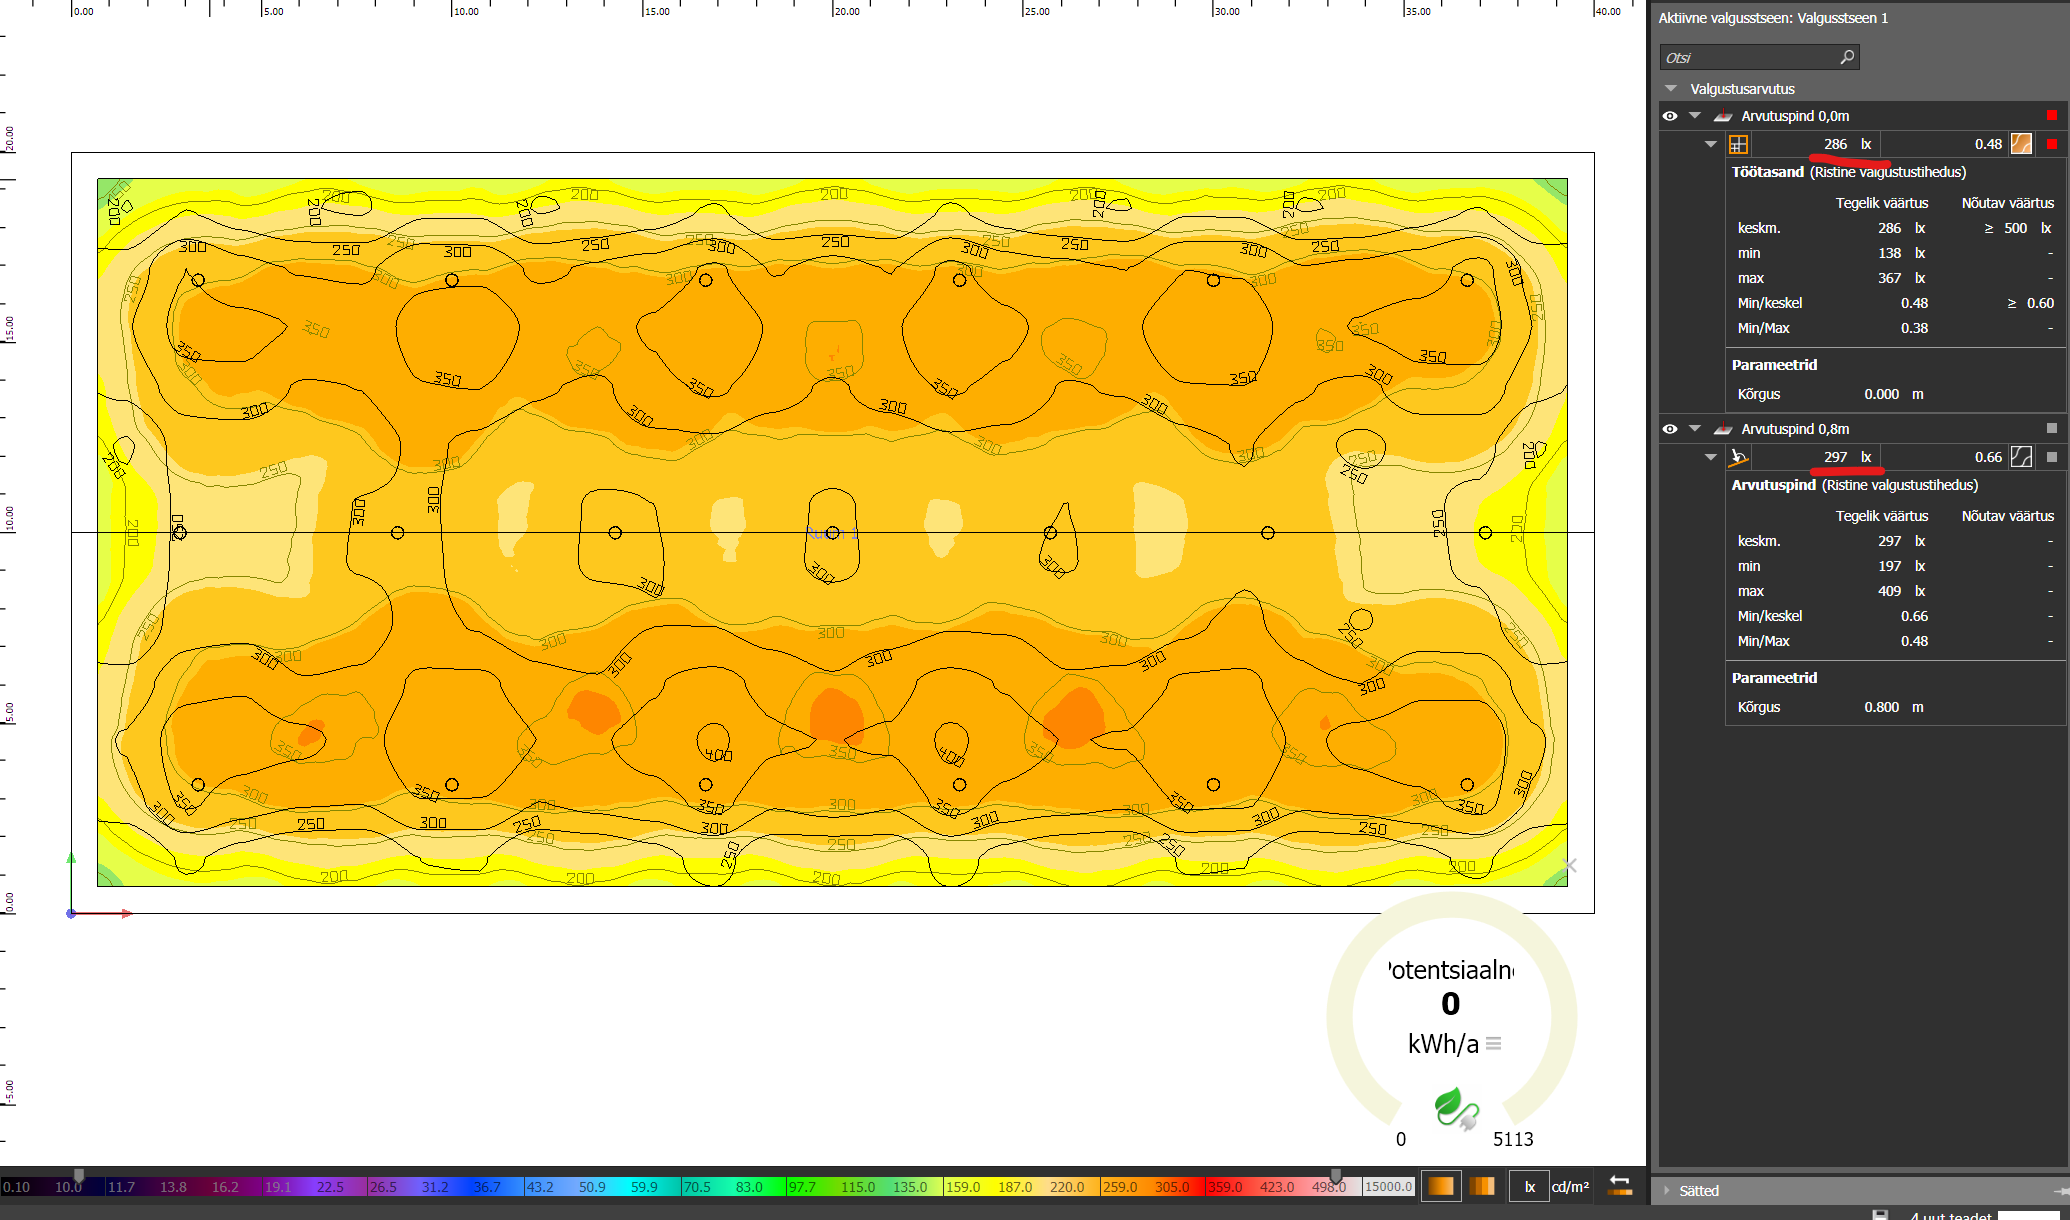
Task: Toggle red square for Arvutuspind 0,0m
Action: (2052, 116)
